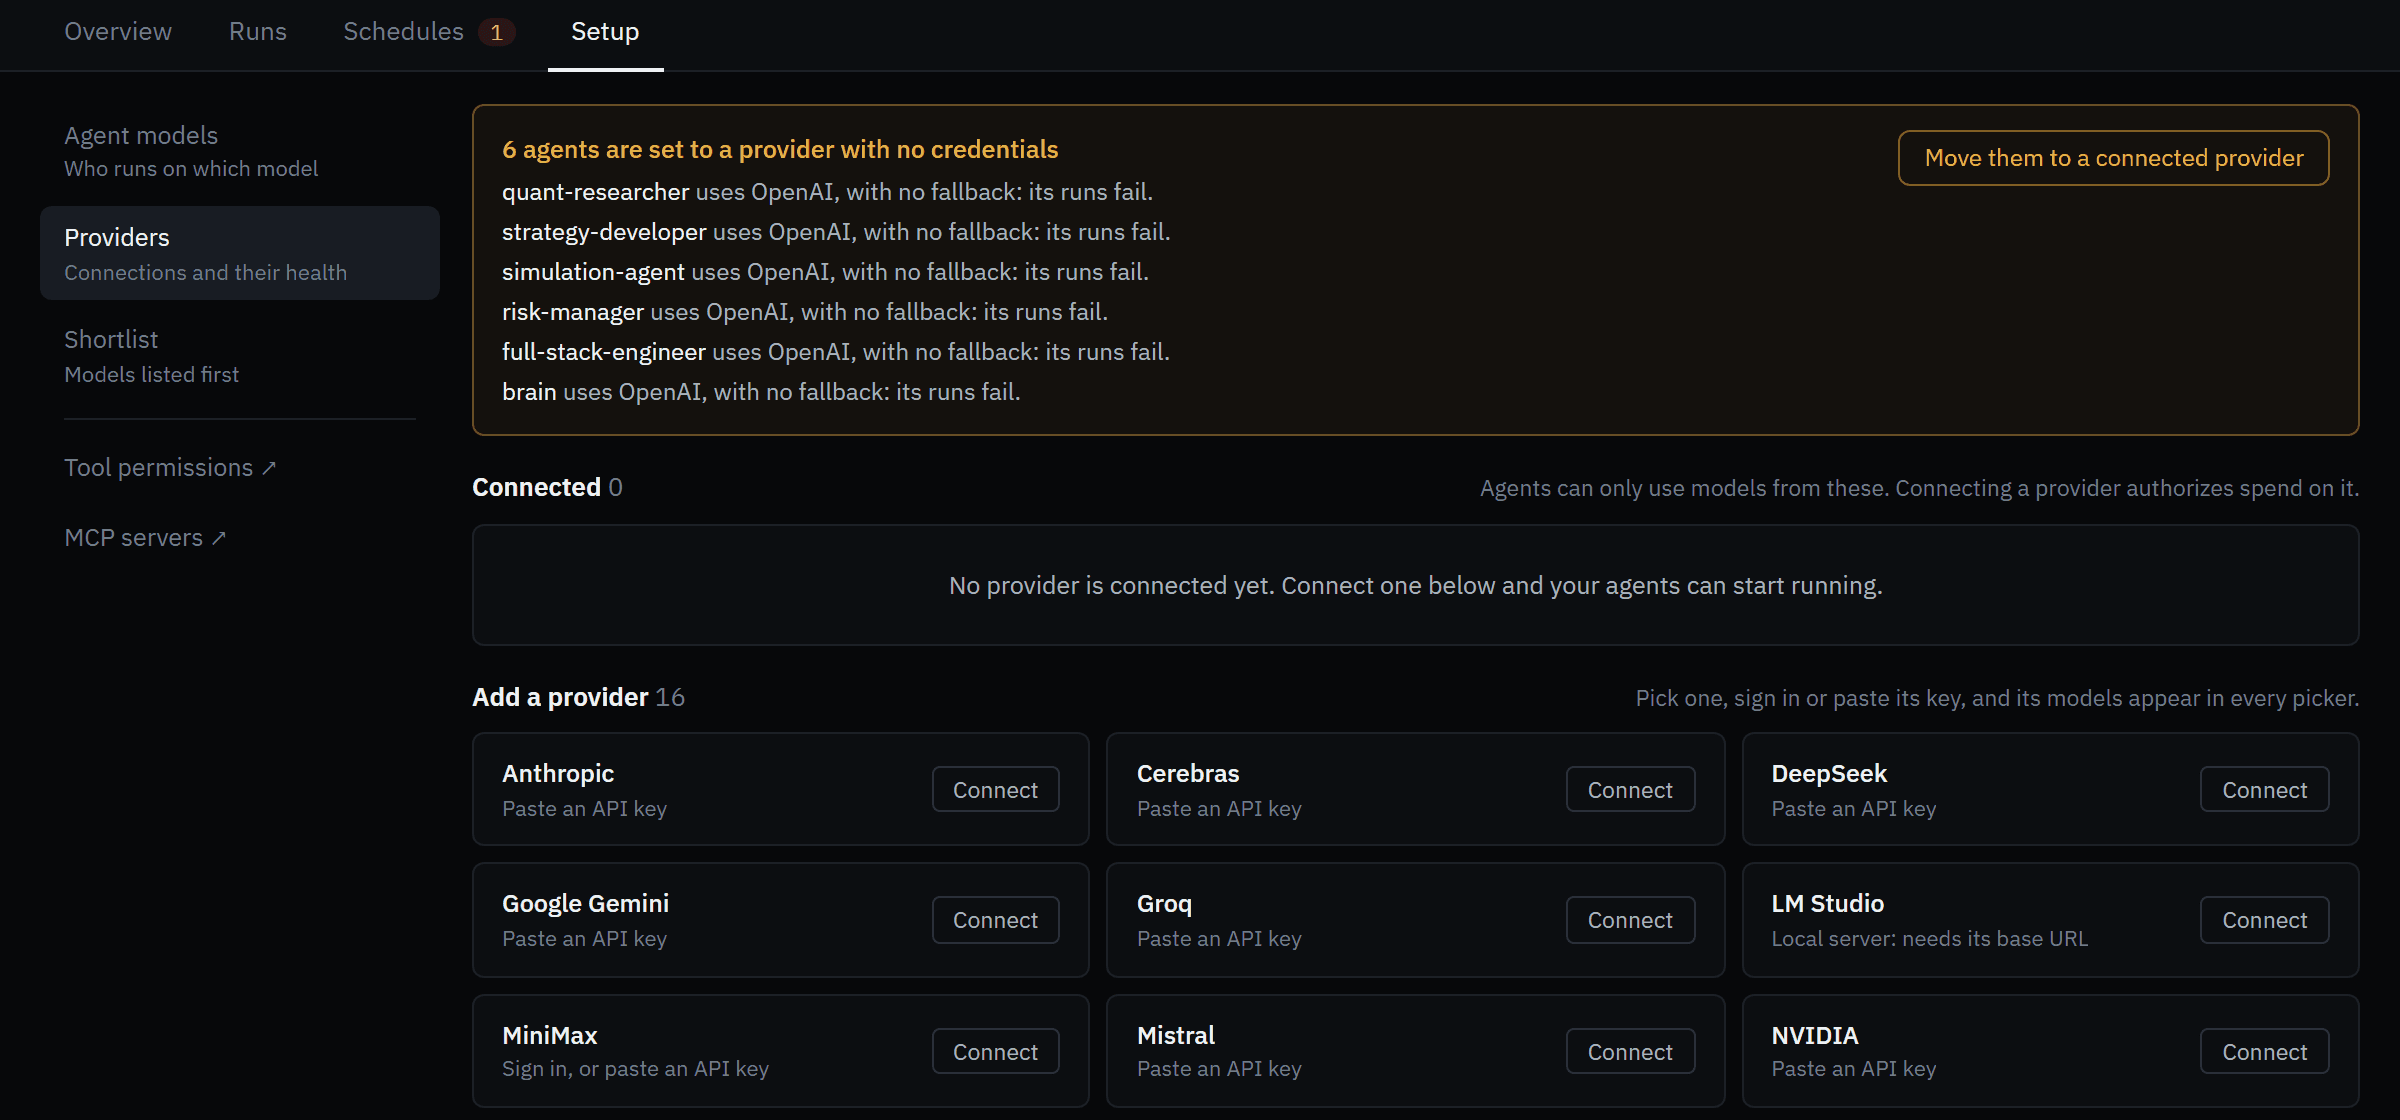The image size is (2400, 1120).
Task: Click the strategy-developer agent name
Action: 604,232
